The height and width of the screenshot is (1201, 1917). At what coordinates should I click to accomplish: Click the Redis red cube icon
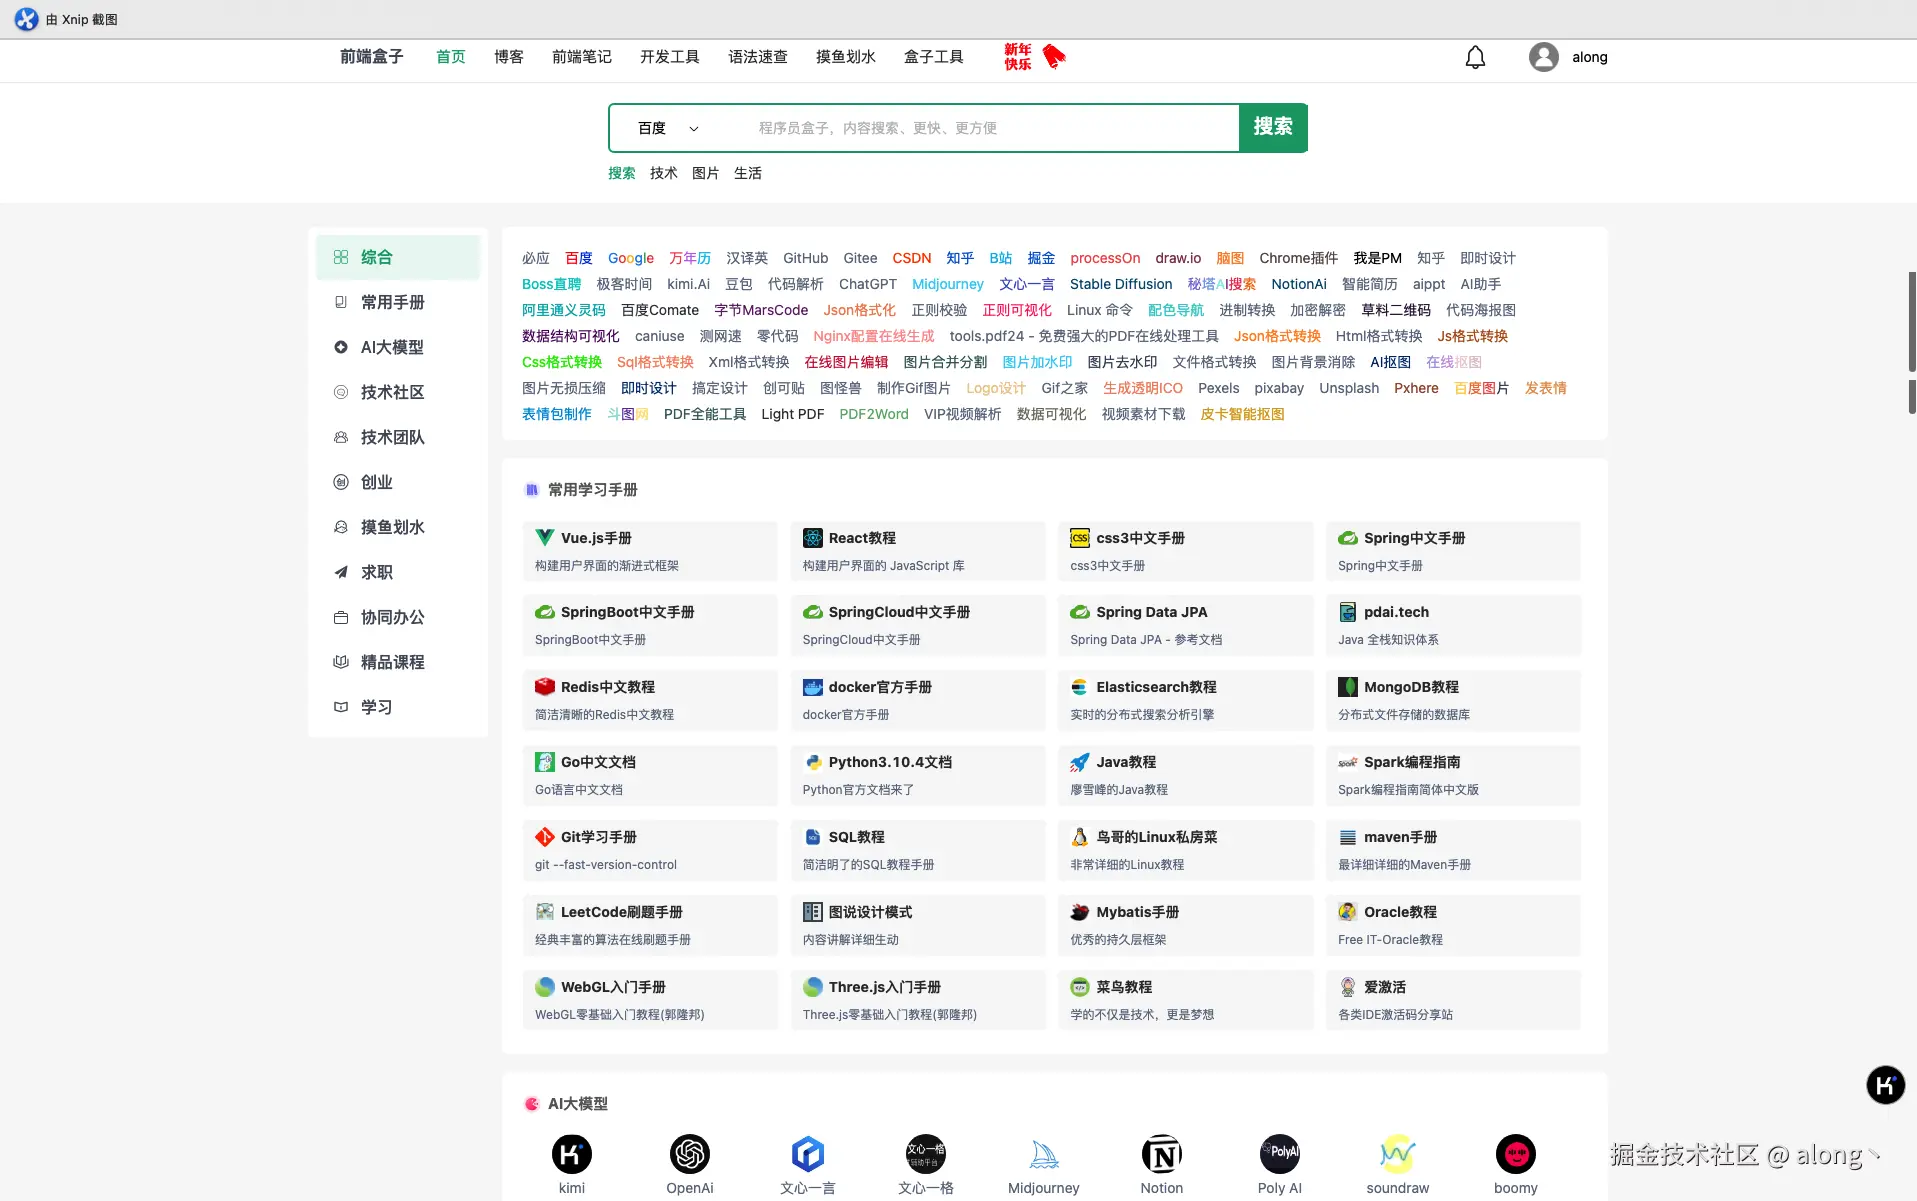click(545, 687)
